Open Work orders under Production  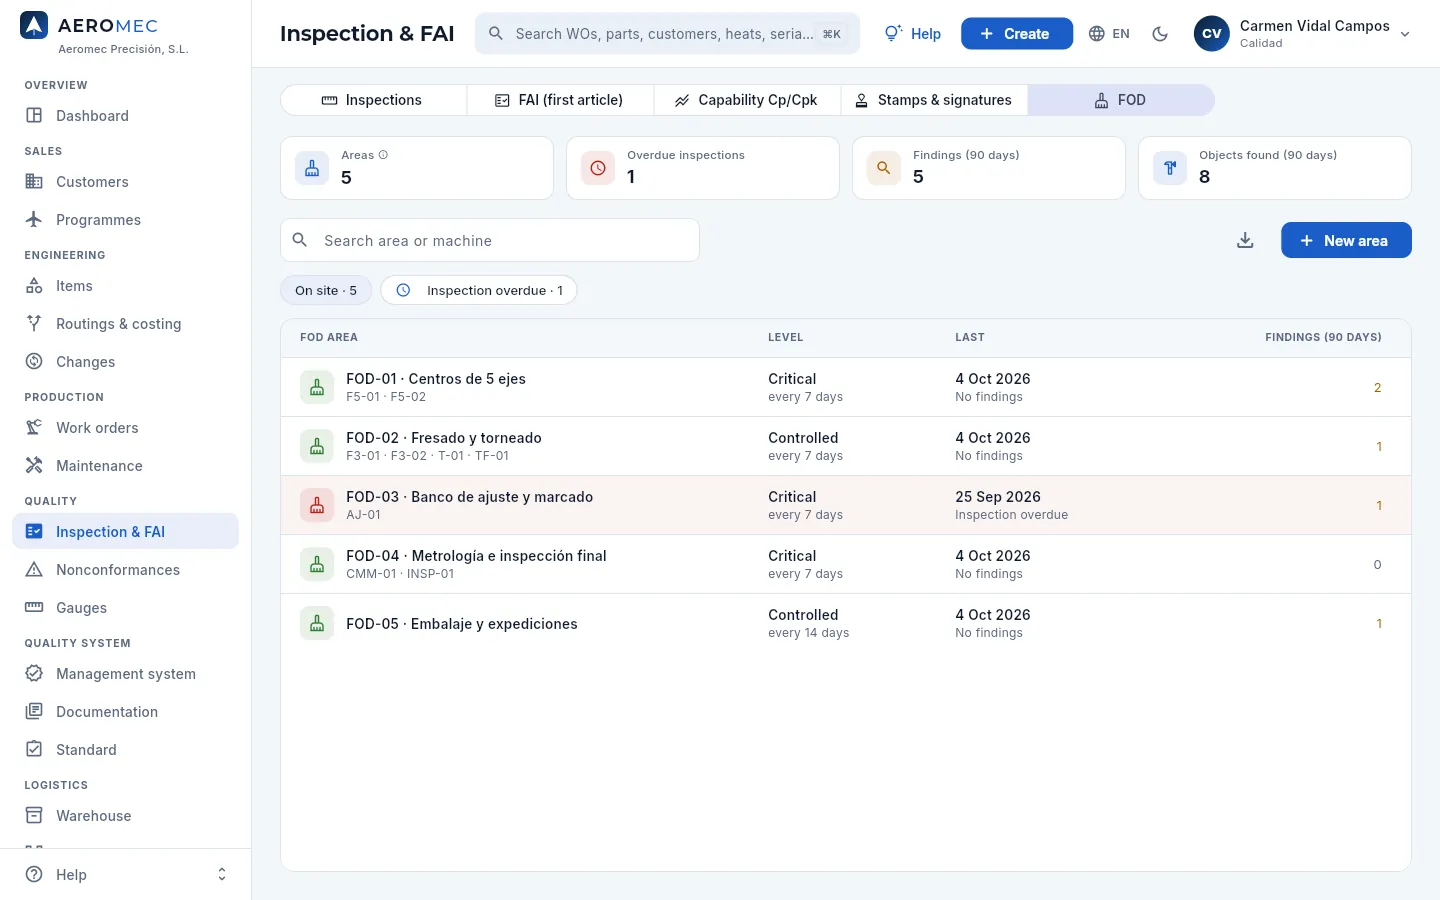pos(125,428)
